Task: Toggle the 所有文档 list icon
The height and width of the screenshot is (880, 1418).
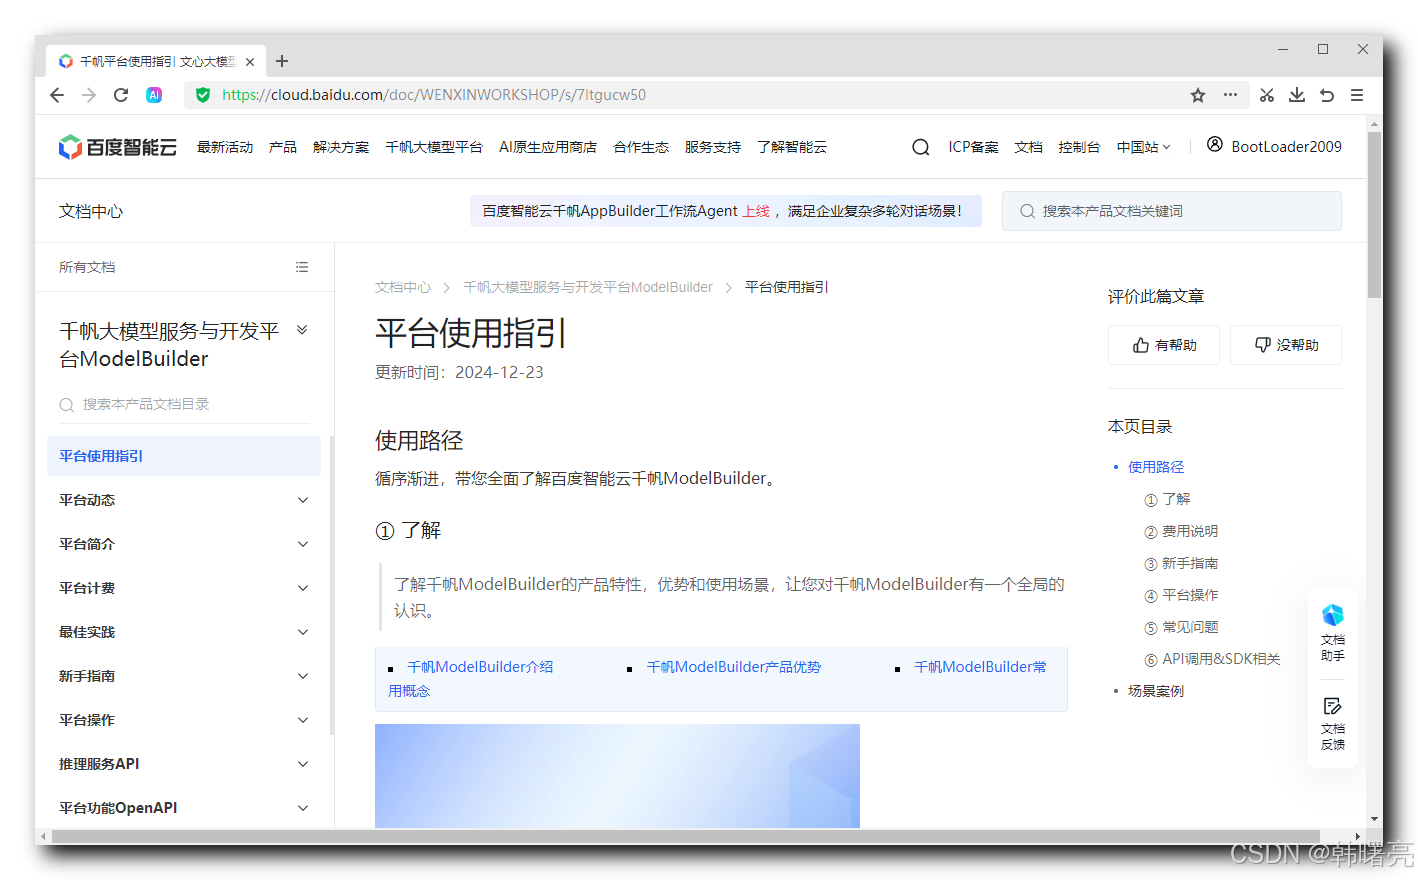Action: [302, 267]
